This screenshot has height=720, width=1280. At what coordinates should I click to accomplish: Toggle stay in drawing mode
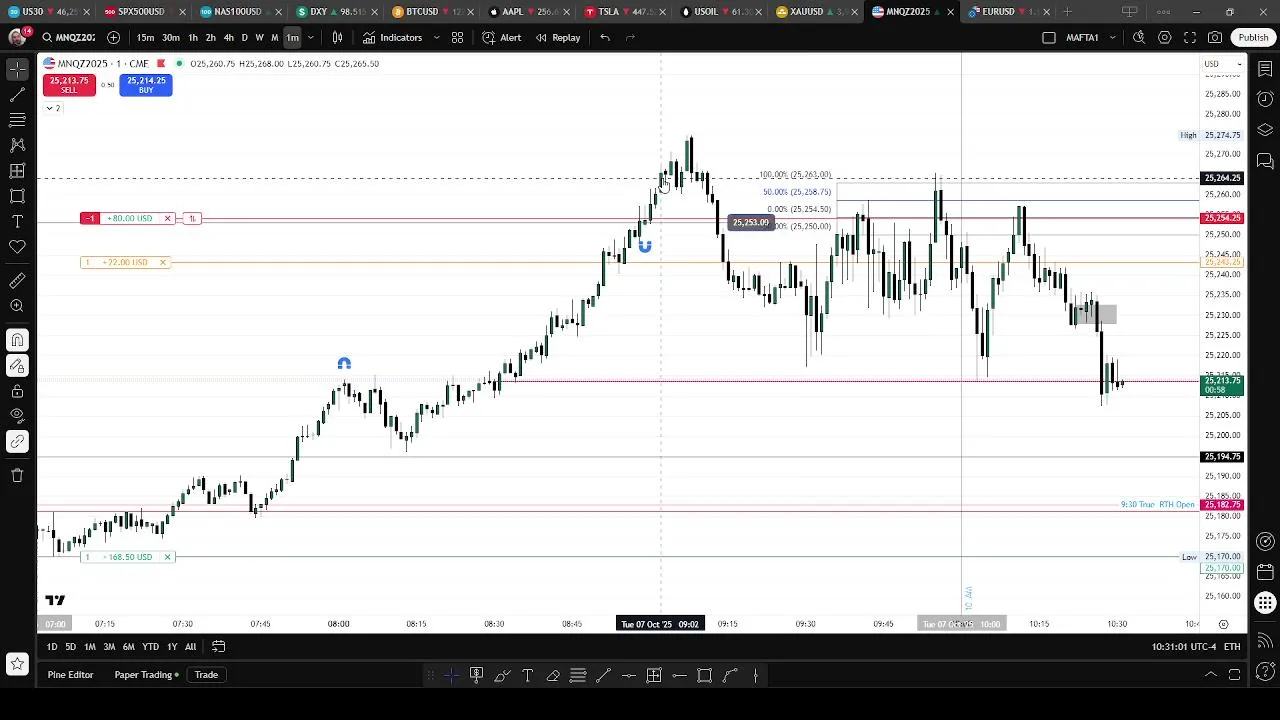tap(17, 366)
